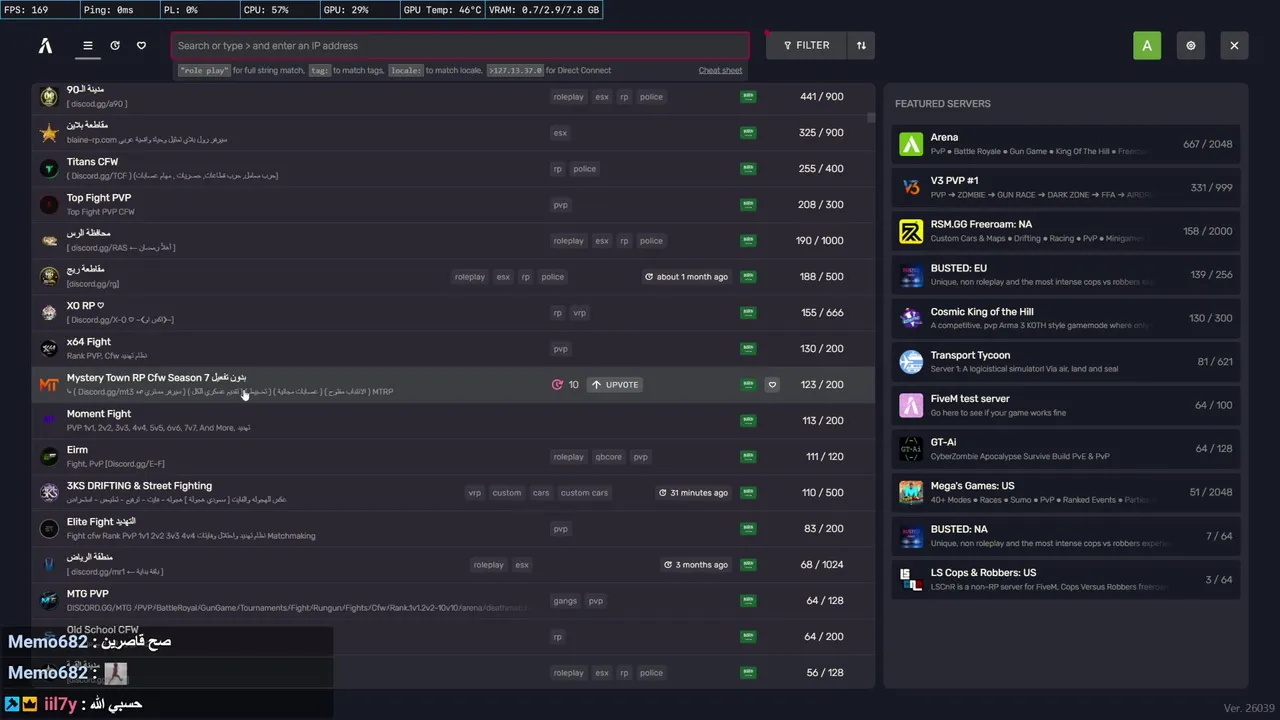
Task: Open the Old School CFW server entry
Action: (453, 636)
